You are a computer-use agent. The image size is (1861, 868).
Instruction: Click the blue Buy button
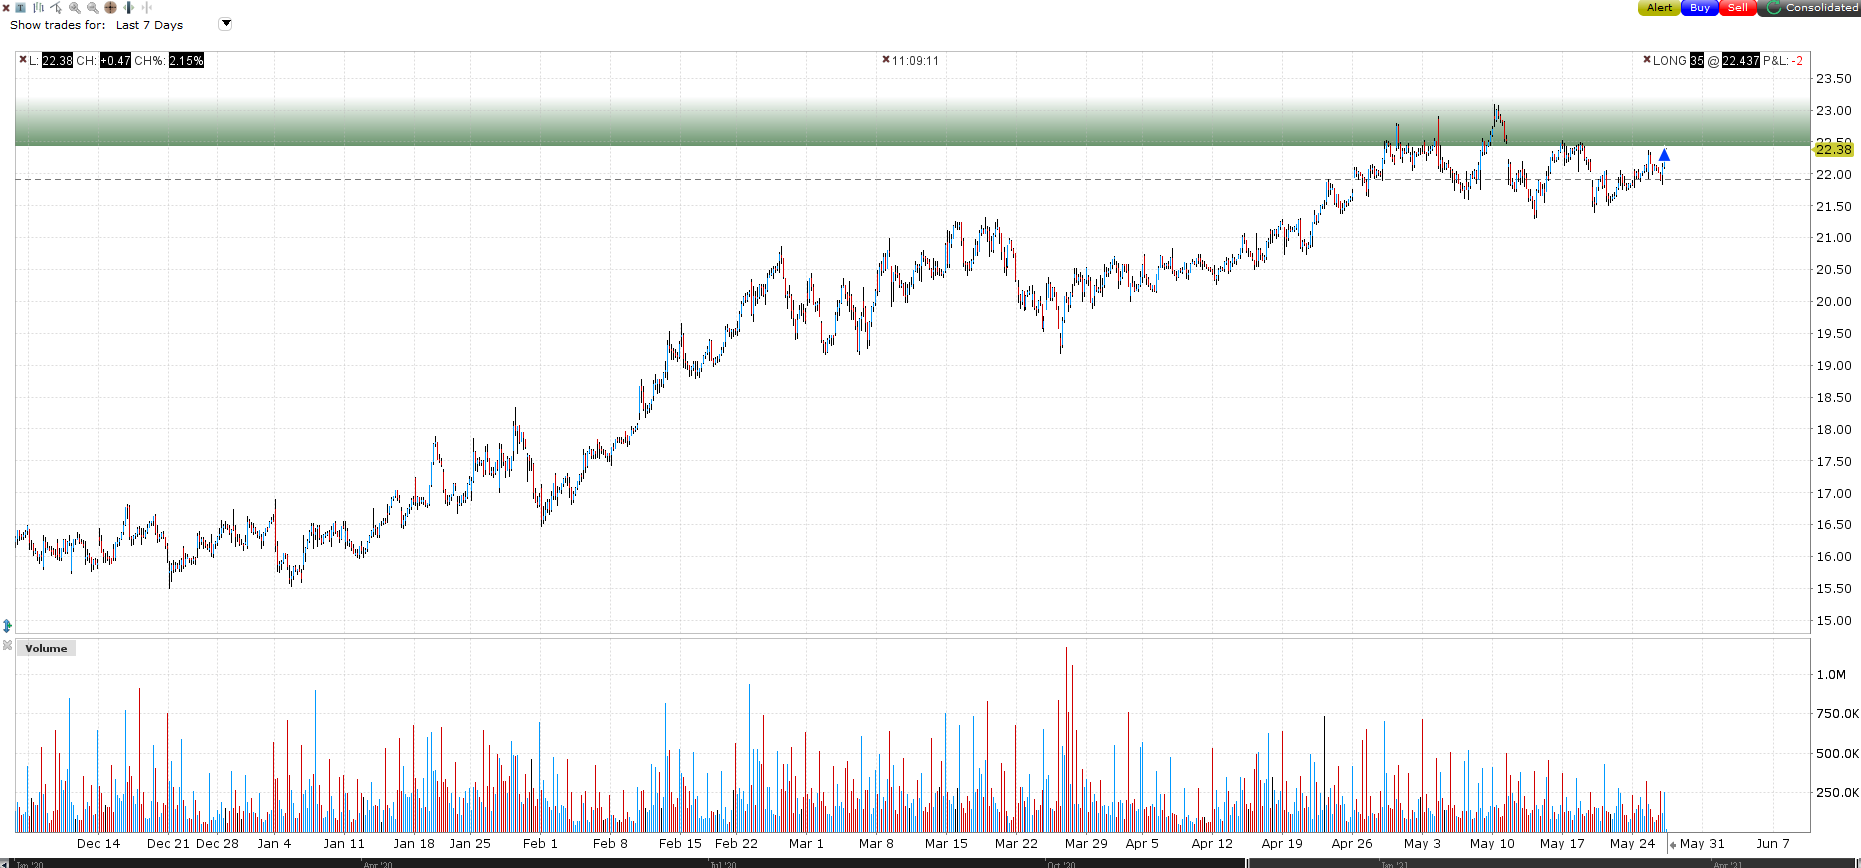(1700, 8)
